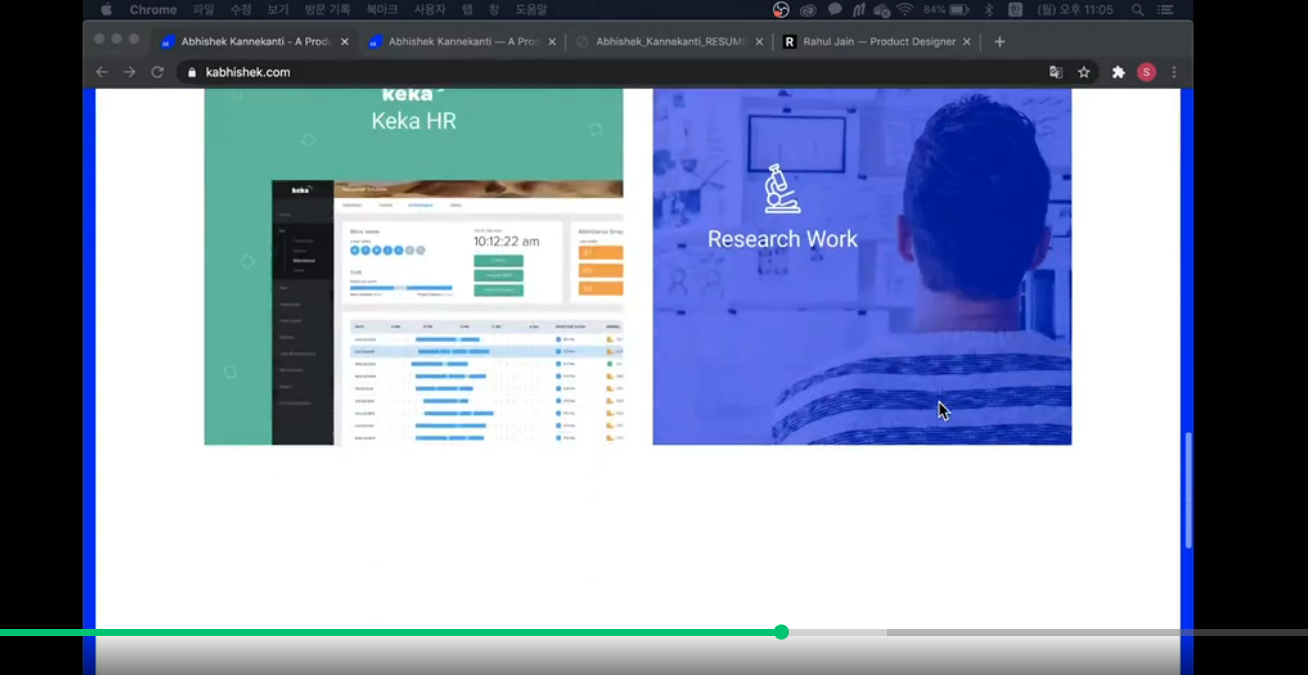Open the 탭 menu
This screenshot has height=675, width=1308.
tap(467, 10)
